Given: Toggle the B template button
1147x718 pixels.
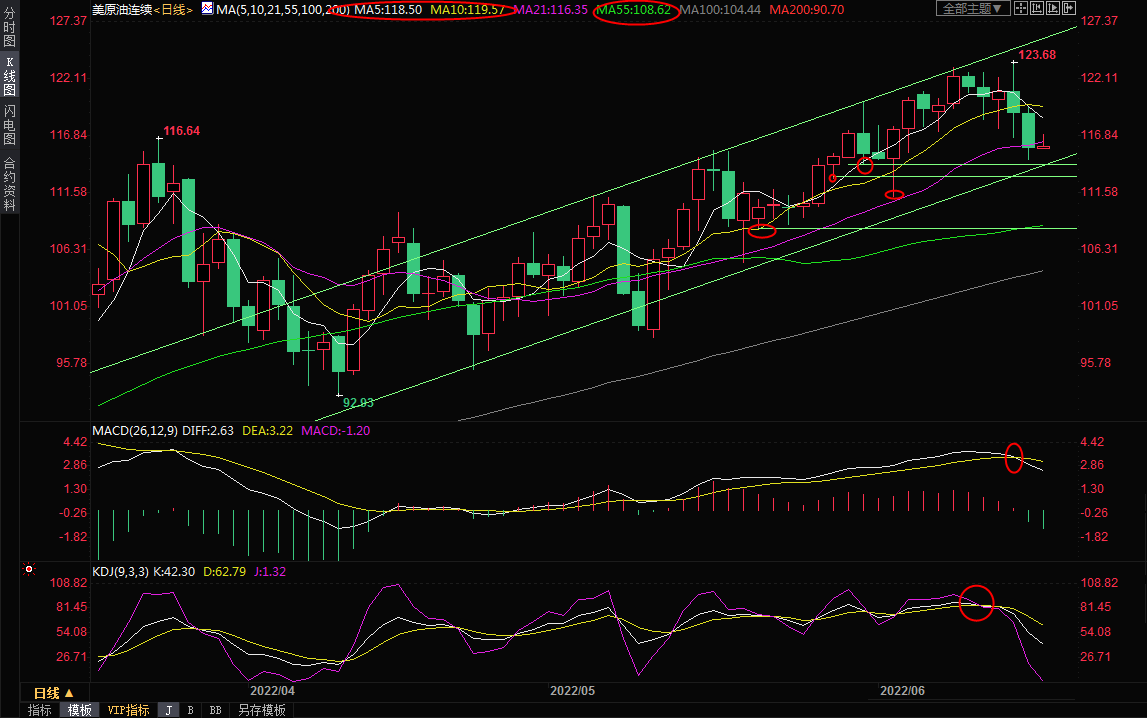Looking at the screenshot, I should pos(190,710).
